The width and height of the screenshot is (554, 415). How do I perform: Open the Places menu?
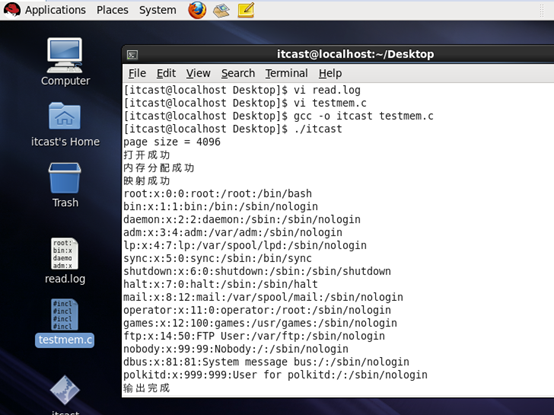click(x=112, y=10)
